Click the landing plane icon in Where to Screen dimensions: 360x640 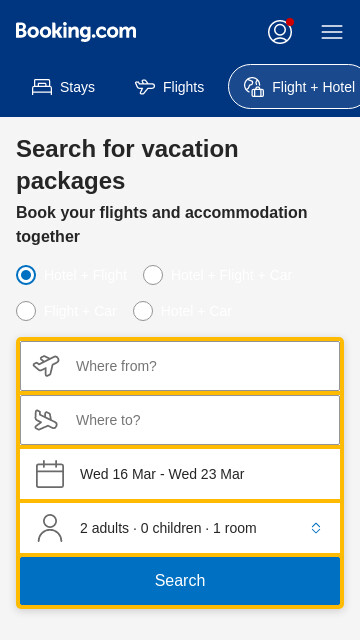click(x=46, y=420)
